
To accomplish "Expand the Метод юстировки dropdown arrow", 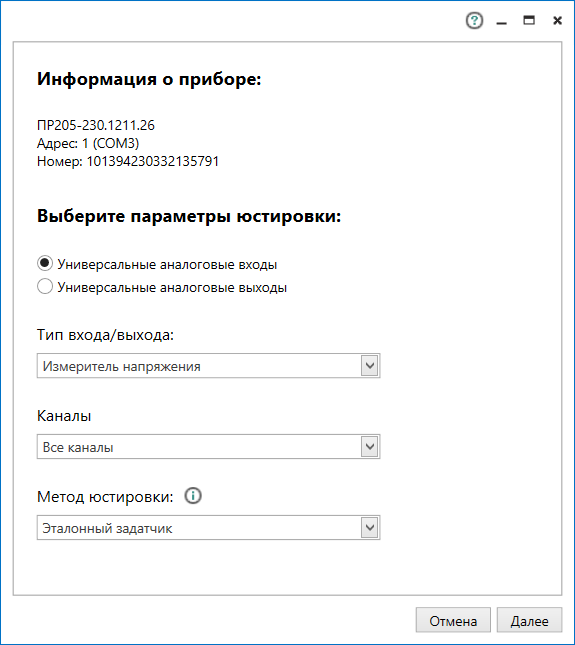I will tap(370, 527).
